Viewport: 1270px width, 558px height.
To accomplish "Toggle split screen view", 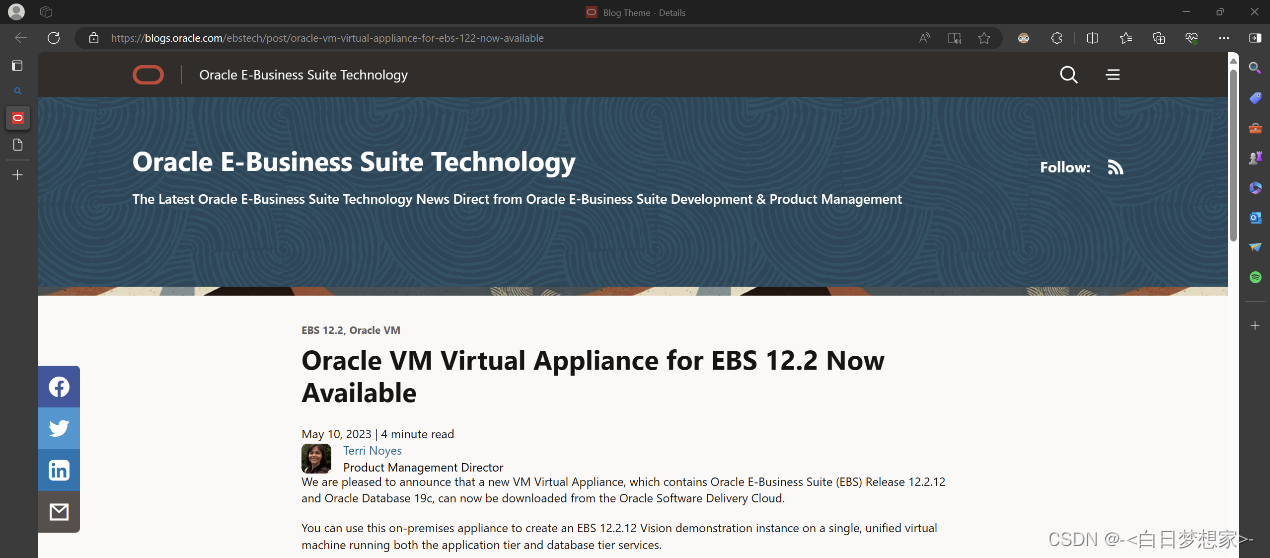I will click(x=1092, y=38).
